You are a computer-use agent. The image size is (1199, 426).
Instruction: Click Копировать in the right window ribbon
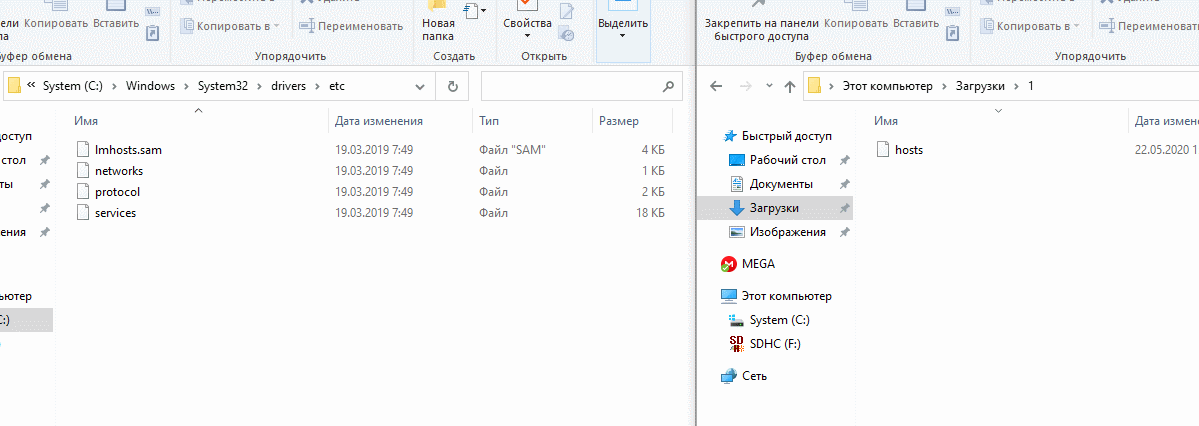click(856, 23)
